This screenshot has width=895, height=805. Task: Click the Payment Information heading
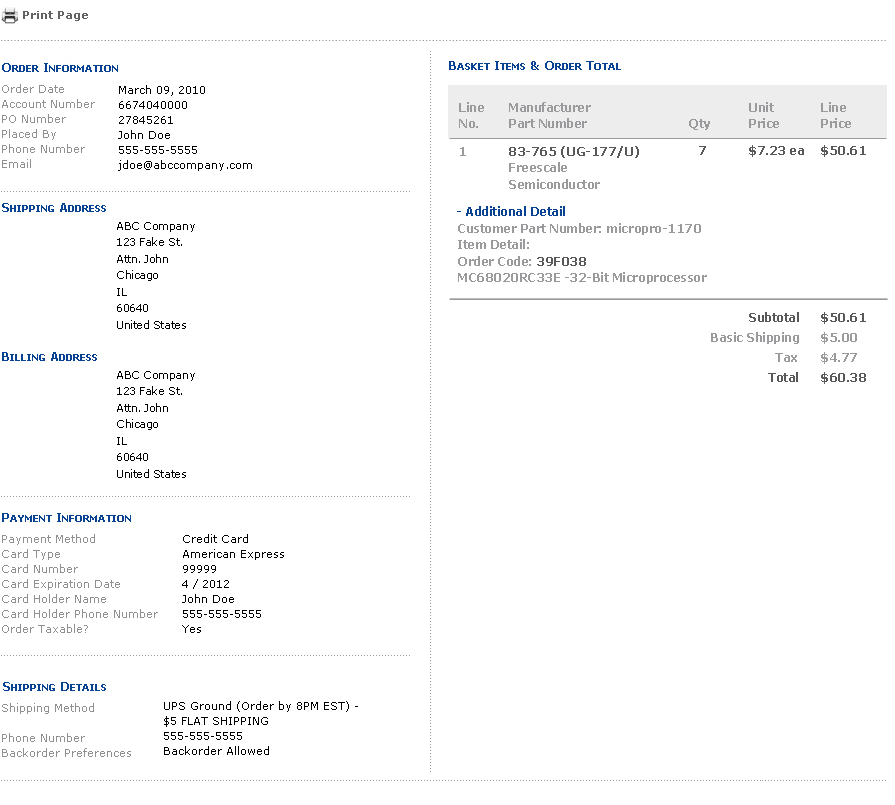(x=66, y=518)
